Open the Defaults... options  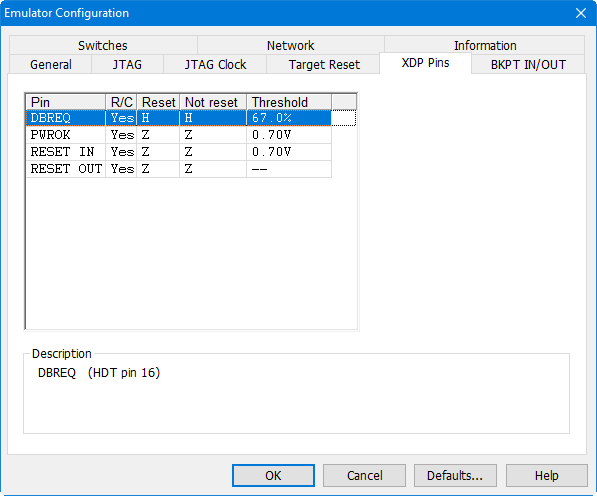click(455, 475)
